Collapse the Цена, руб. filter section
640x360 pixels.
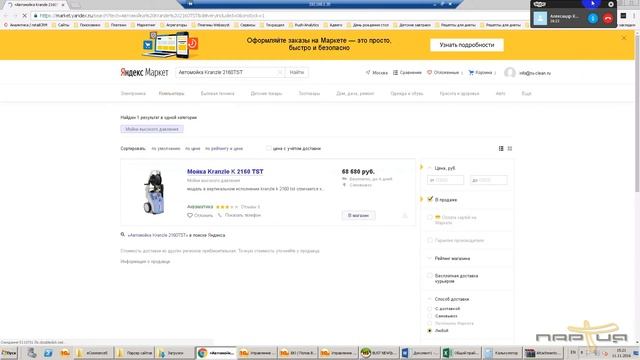pyautogui.click(x=429, y=168)
